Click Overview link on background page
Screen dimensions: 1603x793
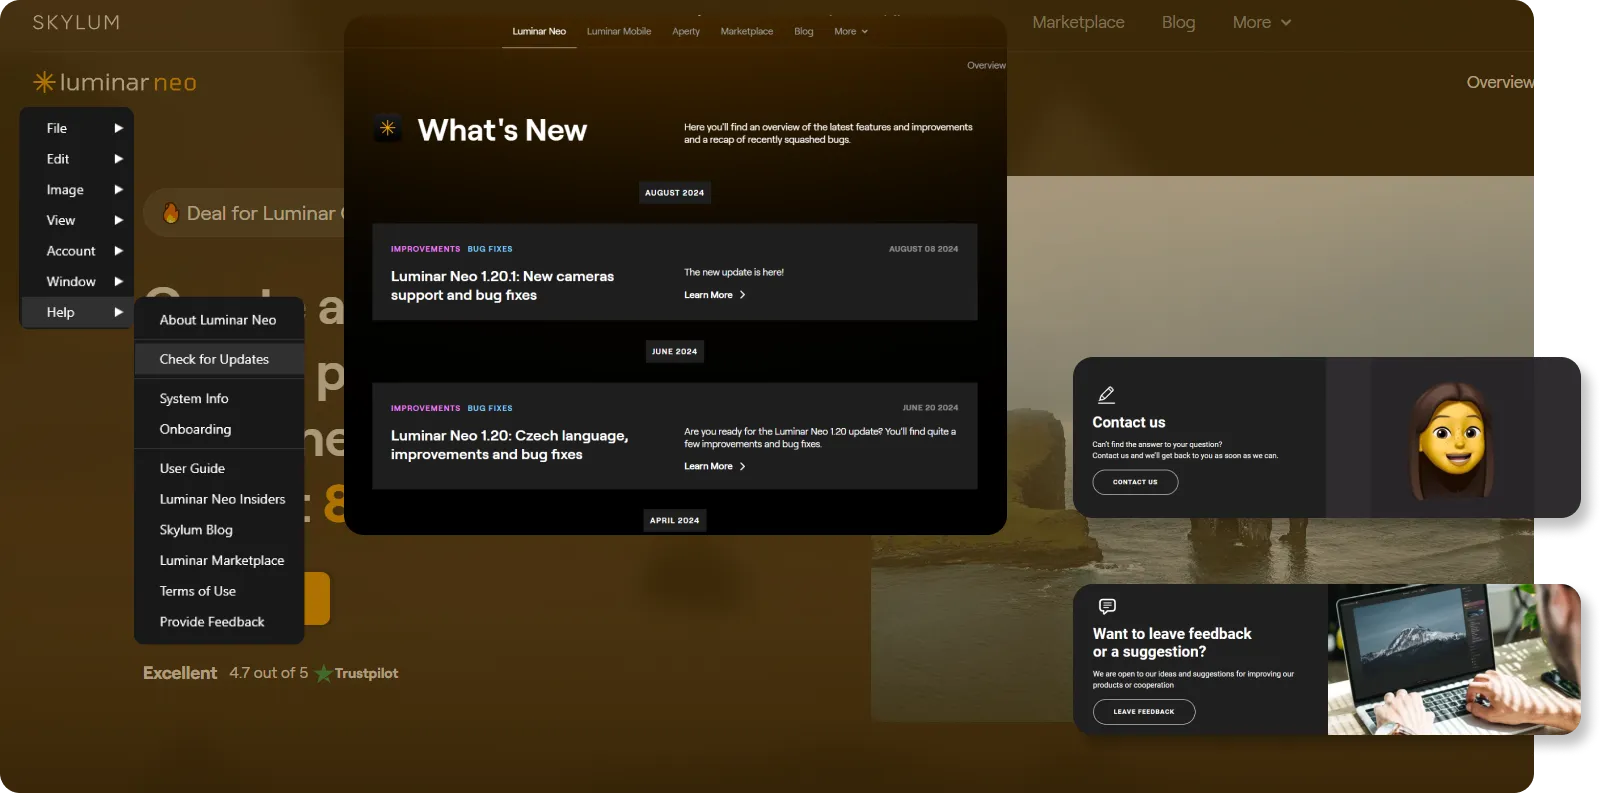[1499, 82]
